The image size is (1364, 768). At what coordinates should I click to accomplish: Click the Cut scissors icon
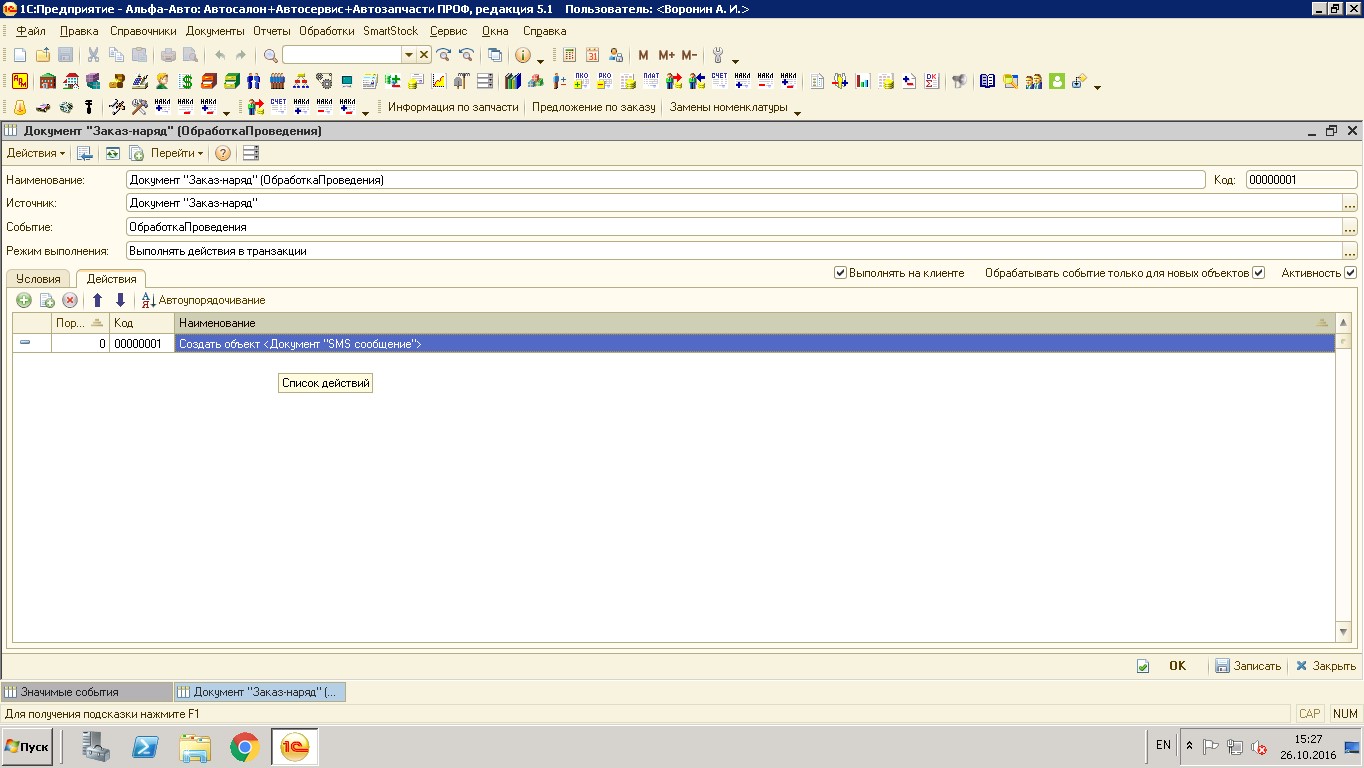pyautogui.click(x=93, y=56)
